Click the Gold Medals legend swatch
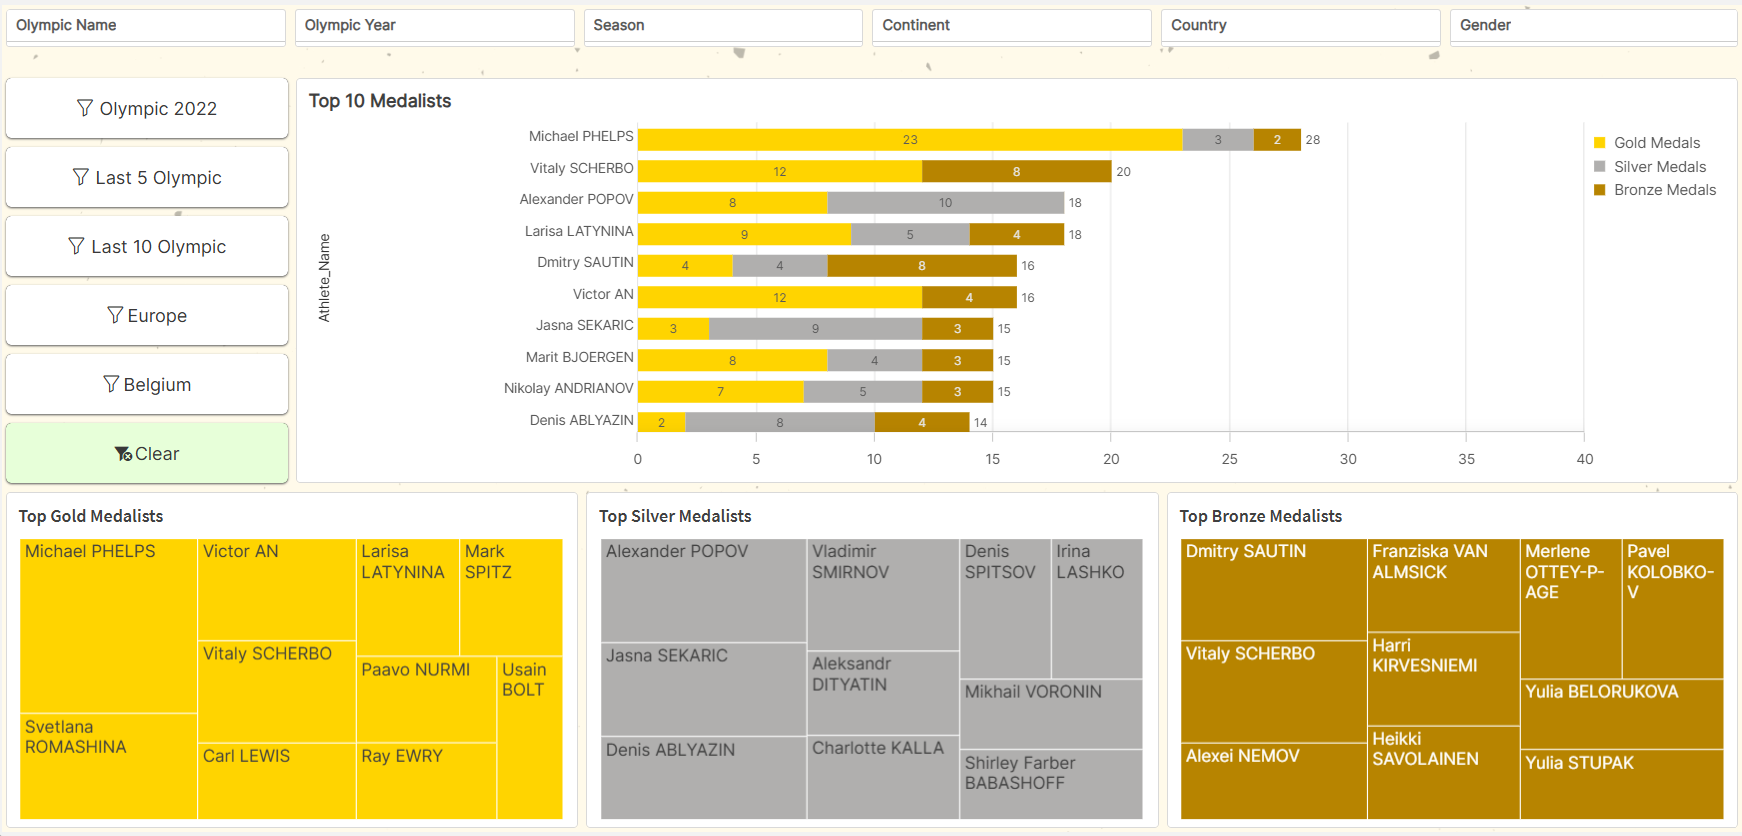Viewport: 1742px width, 836px height. coord(1600,143)
